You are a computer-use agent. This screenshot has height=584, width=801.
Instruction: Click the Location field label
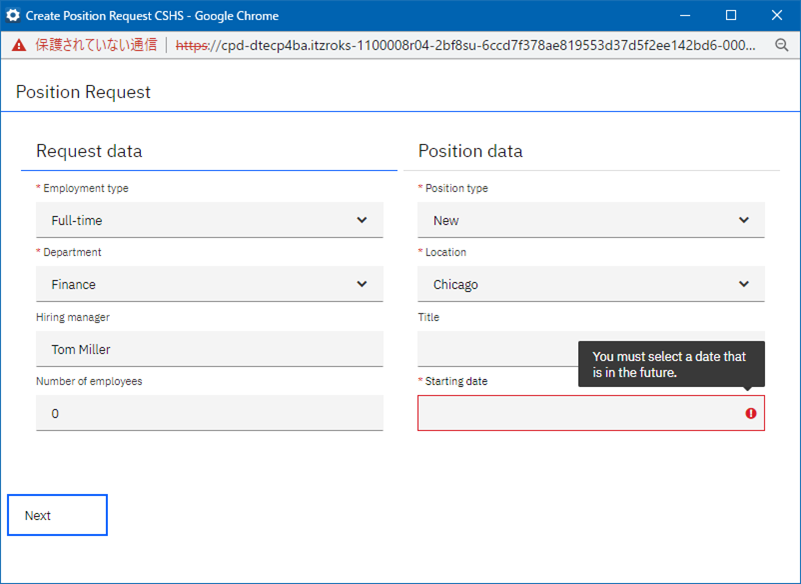tap(445, 252)
